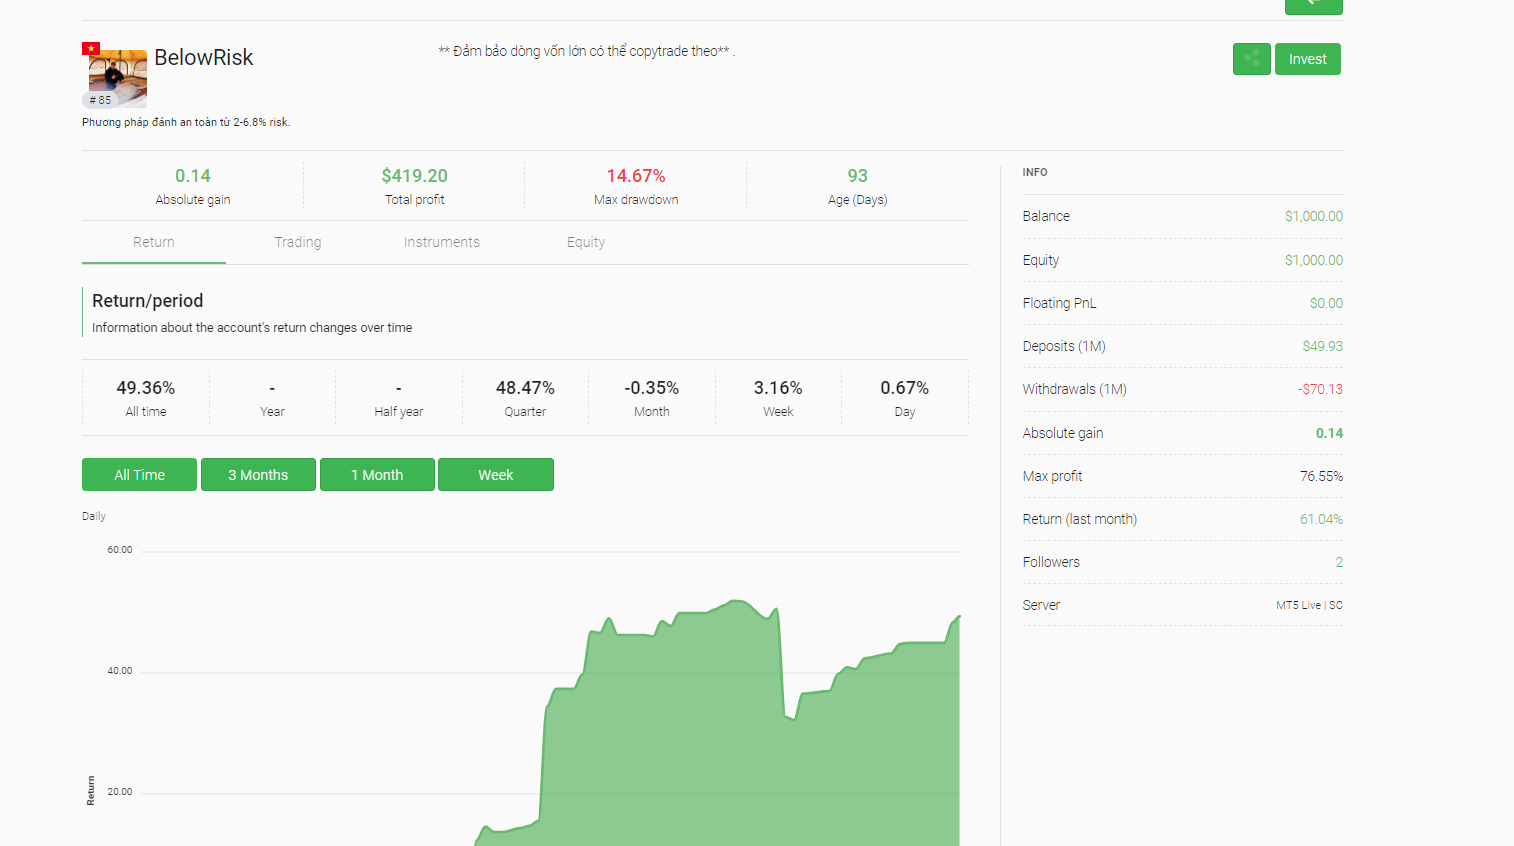Viewport: 1514px width, 846px height.
Task: Click the $419.20 Total profit stat
Action: (x=414, y=186)
